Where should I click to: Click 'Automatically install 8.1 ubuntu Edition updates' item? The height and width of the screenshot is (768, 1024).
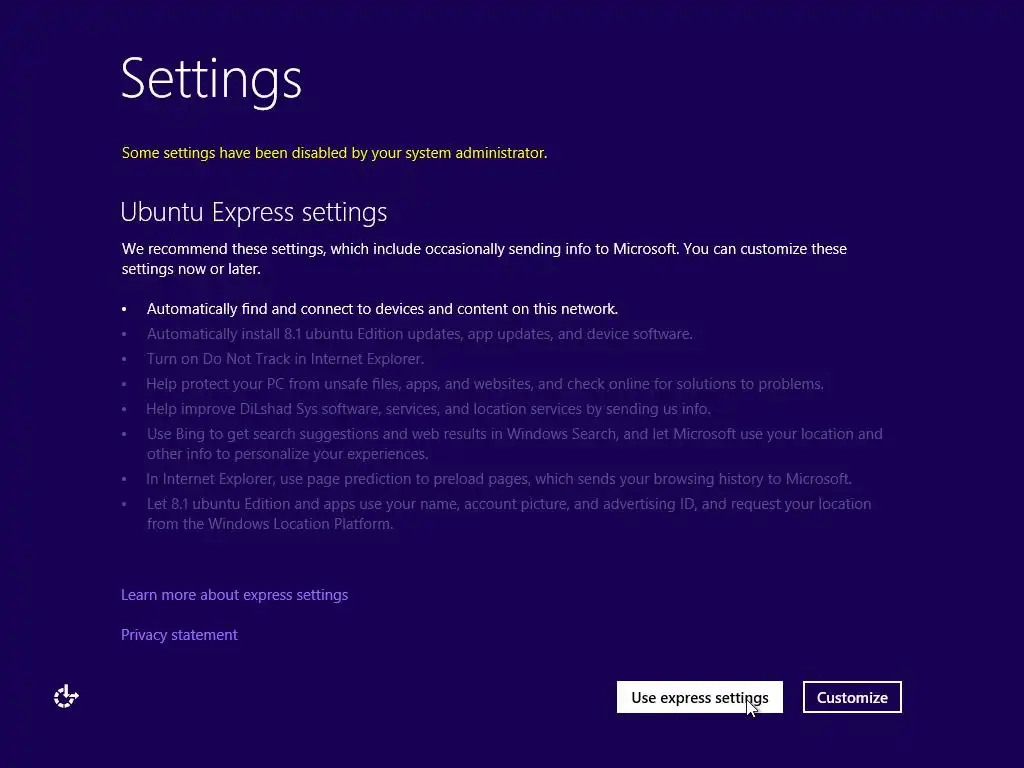[x=419, y=334]
